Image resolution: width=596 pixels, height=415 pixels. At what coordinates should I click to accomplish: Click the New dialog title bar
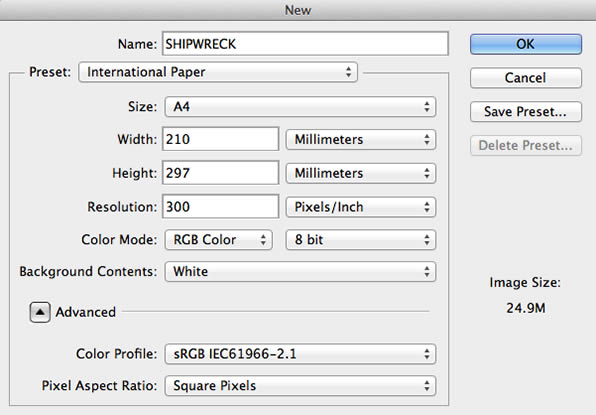(x=298, y=10)
